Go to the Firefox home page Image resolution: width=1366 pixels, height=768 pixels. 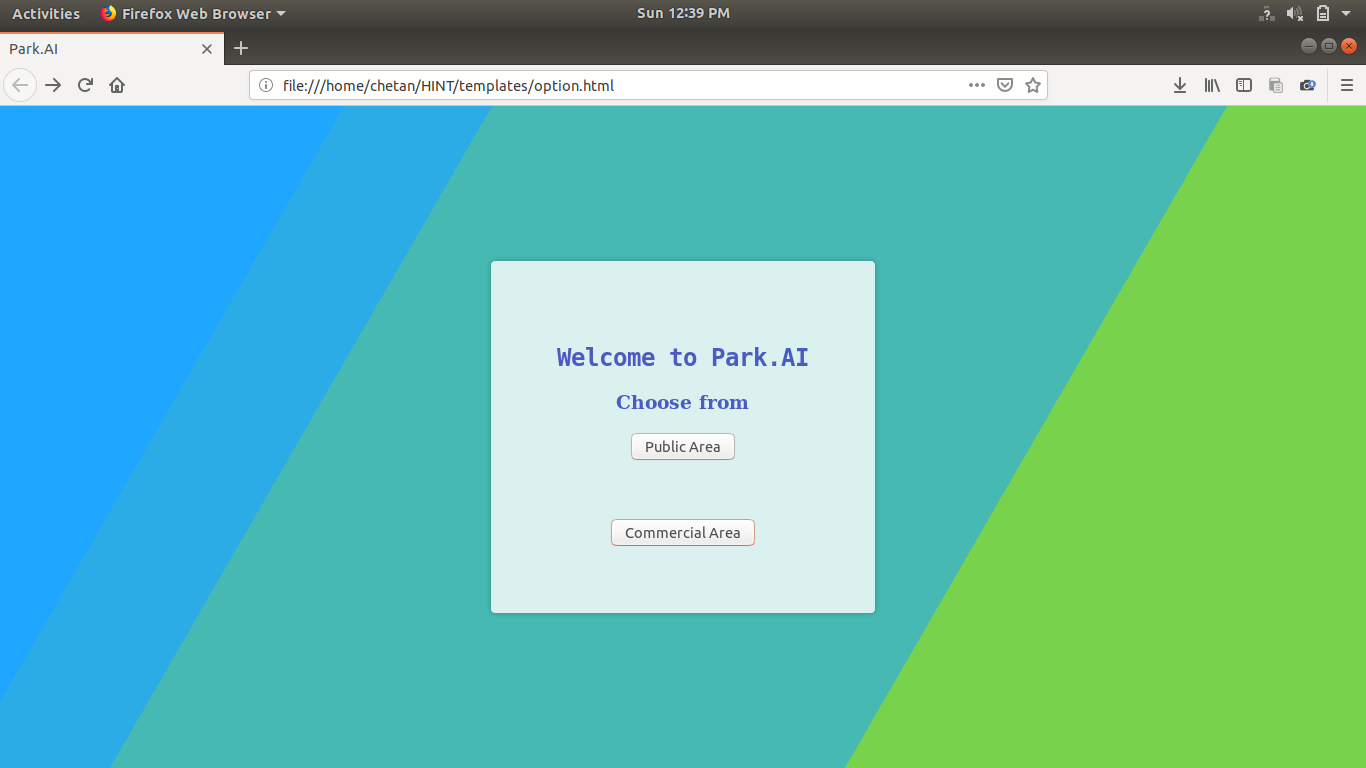tap(116, 85)
